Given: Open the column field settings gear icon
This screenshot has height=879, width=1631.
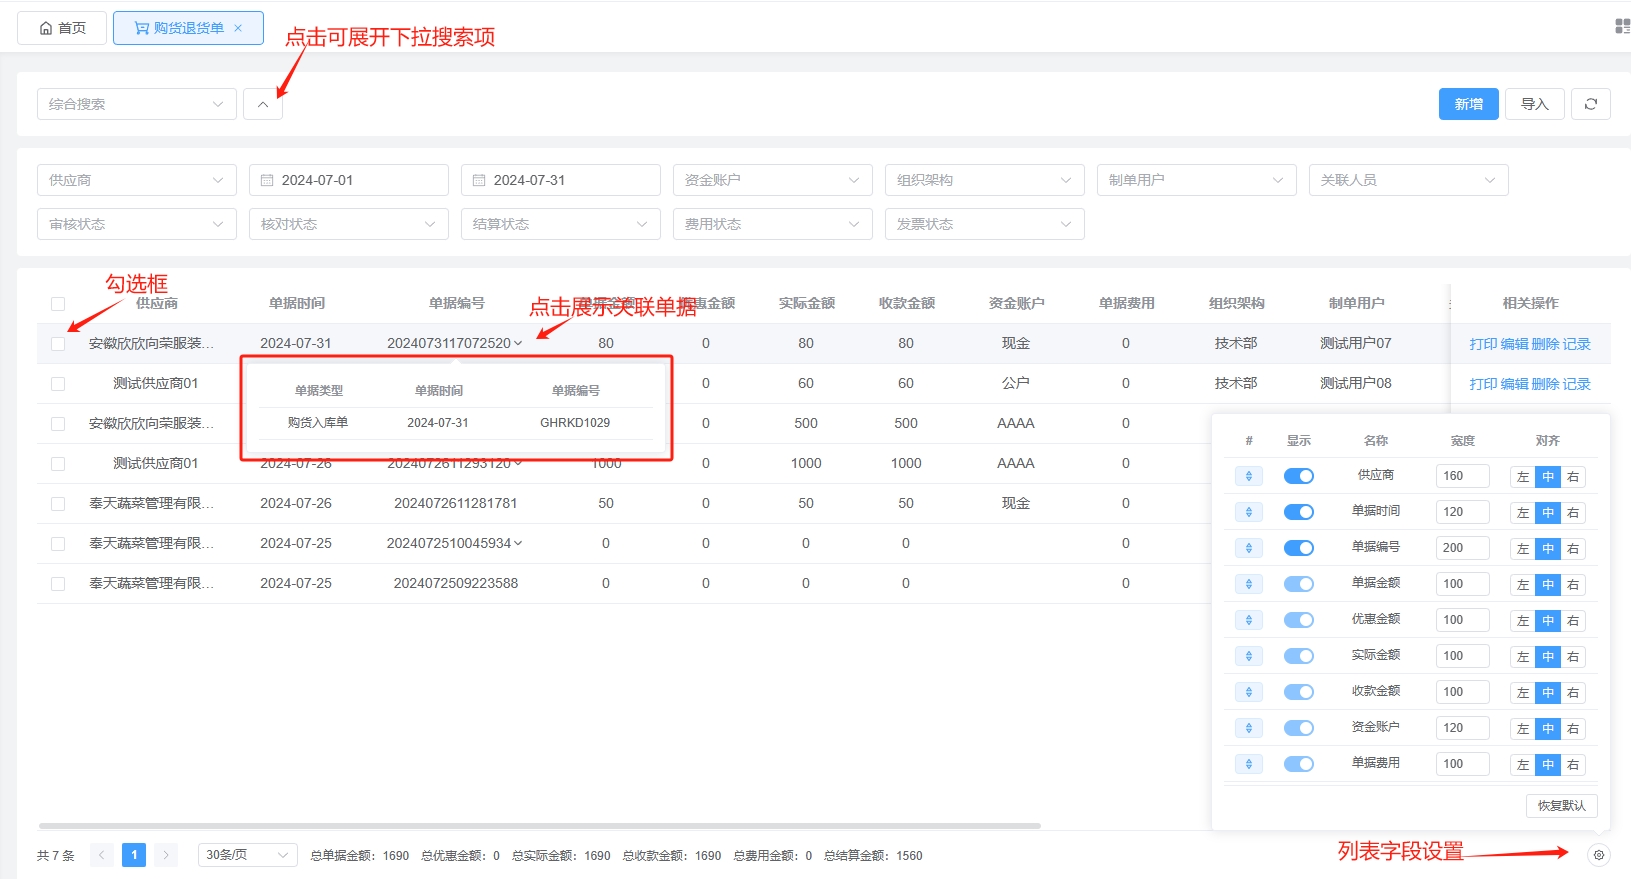Looking at the screenshot, I should point(1598,855).
